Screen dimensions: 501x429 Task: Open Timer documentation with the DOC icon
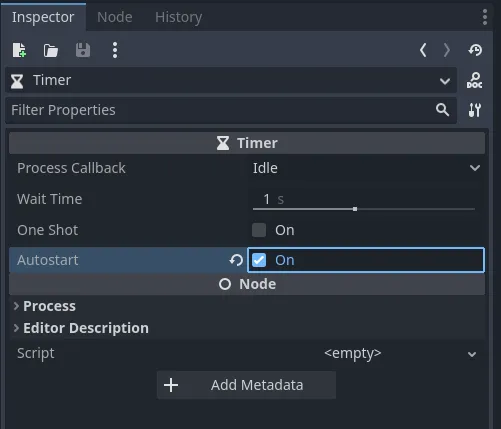pyautogui.click(x=474, y=81)
